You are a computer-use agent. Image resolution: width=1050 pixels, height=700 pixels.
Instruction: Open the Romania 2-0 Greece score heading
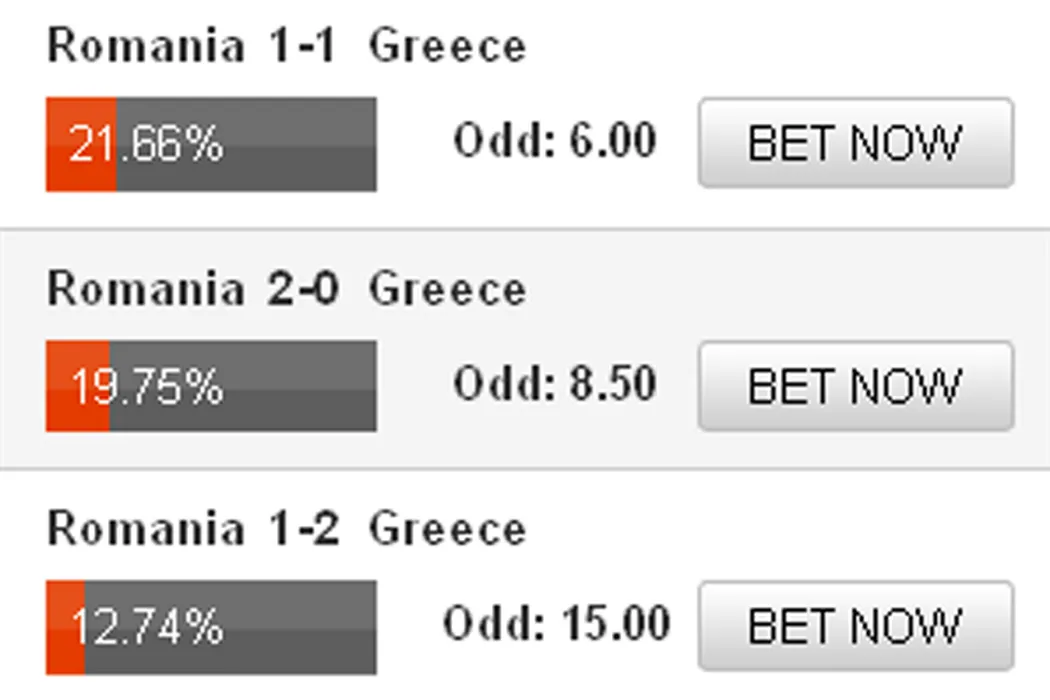point(286,289)
